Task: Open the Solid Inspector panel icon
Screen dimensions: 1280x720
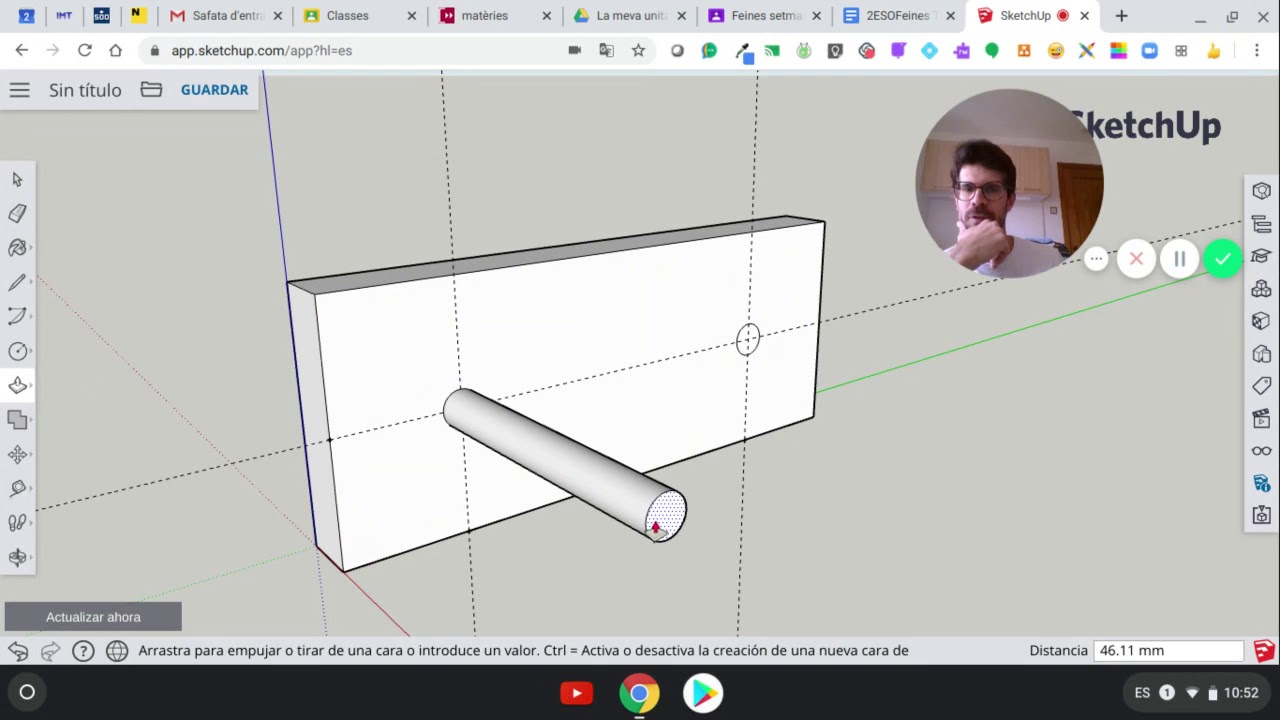Action: pos(1261,516)
